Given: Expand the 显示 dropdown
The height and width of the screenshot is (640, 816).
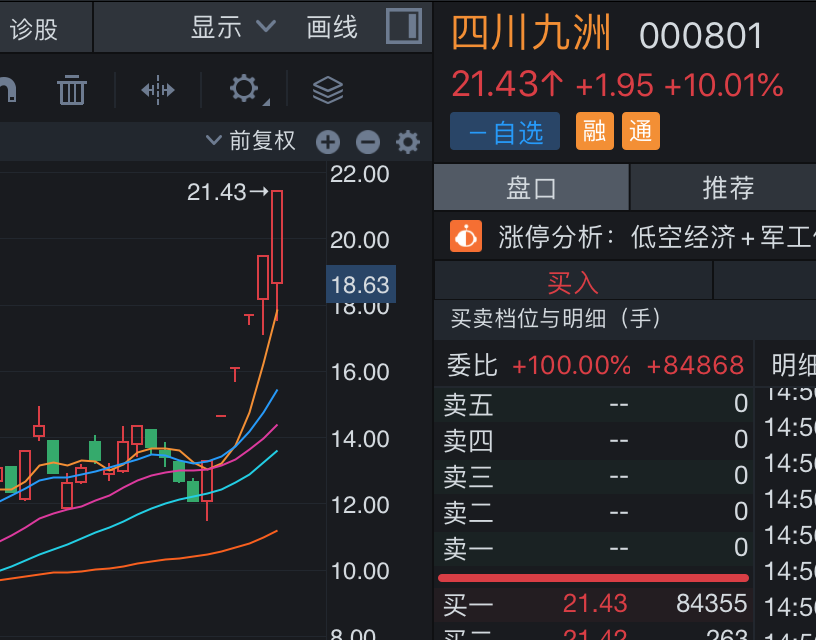Looking at the screenshot, I should (233, 27).
